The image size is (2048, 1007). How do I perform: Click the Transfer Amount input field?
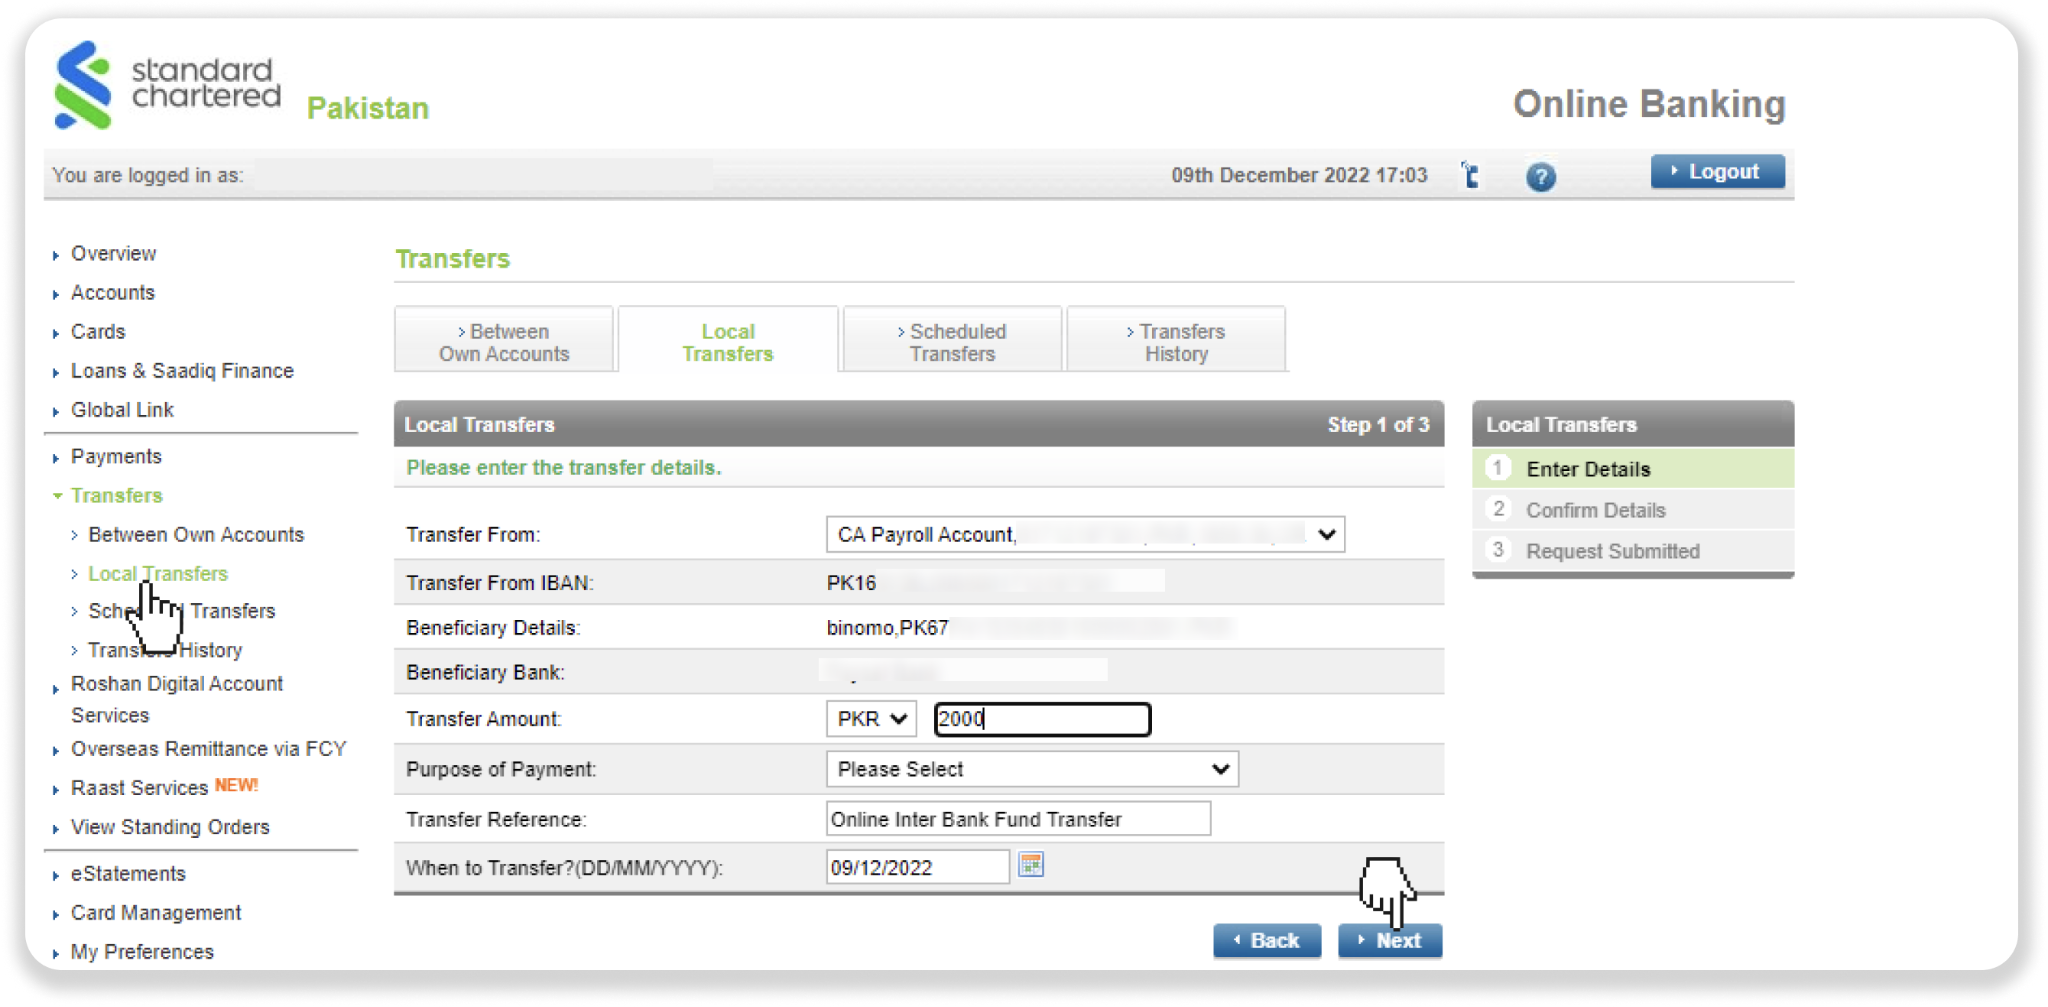1042,719
